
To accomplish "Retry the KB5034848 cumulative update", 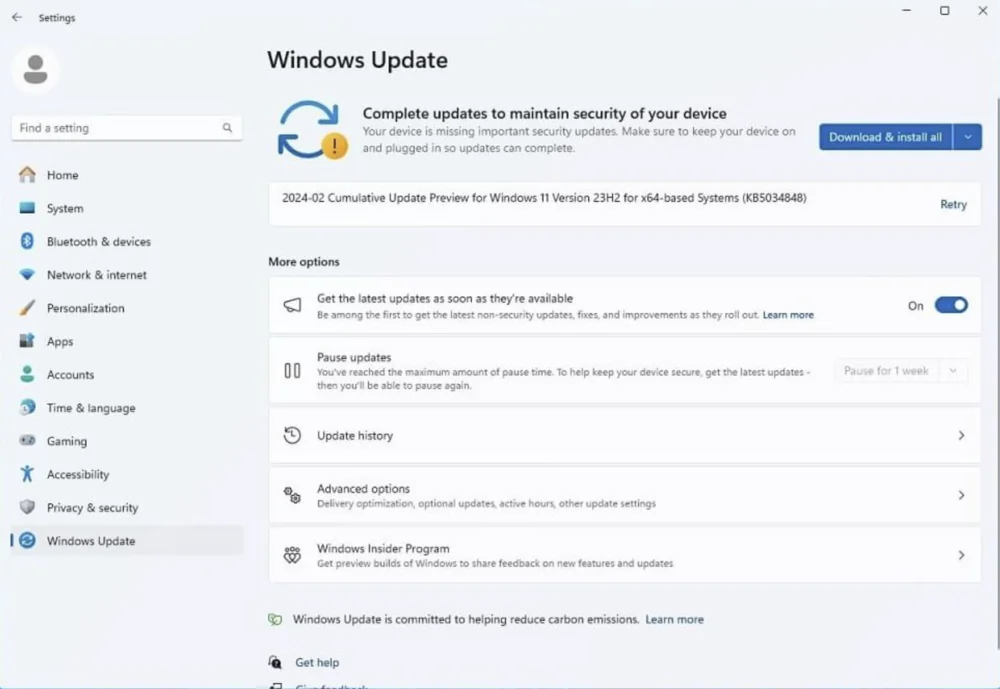I will (x=953, y=204).
